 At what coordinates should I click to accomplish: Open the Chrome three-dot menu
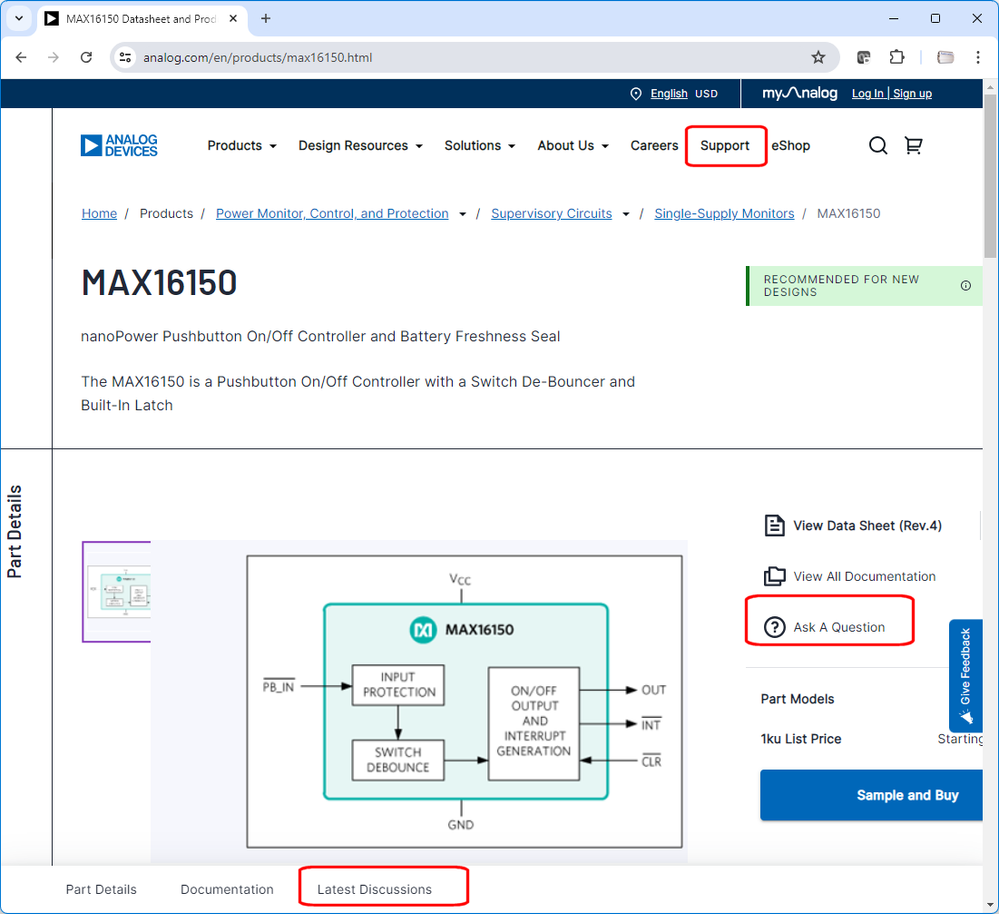[978, 57]
